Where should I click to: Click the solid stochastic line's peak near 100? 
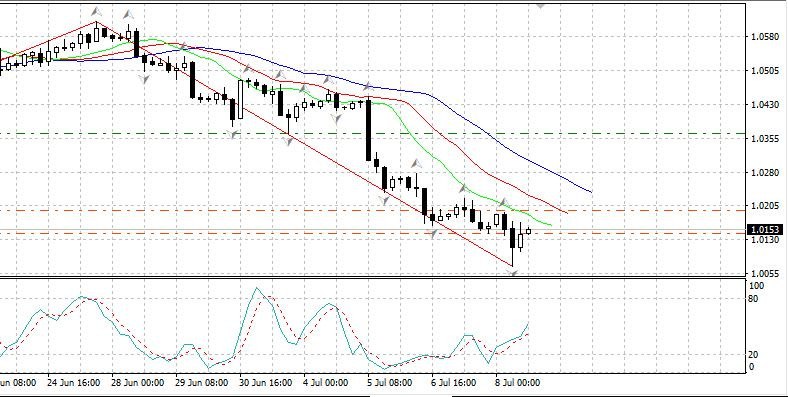tap(257, 289)
